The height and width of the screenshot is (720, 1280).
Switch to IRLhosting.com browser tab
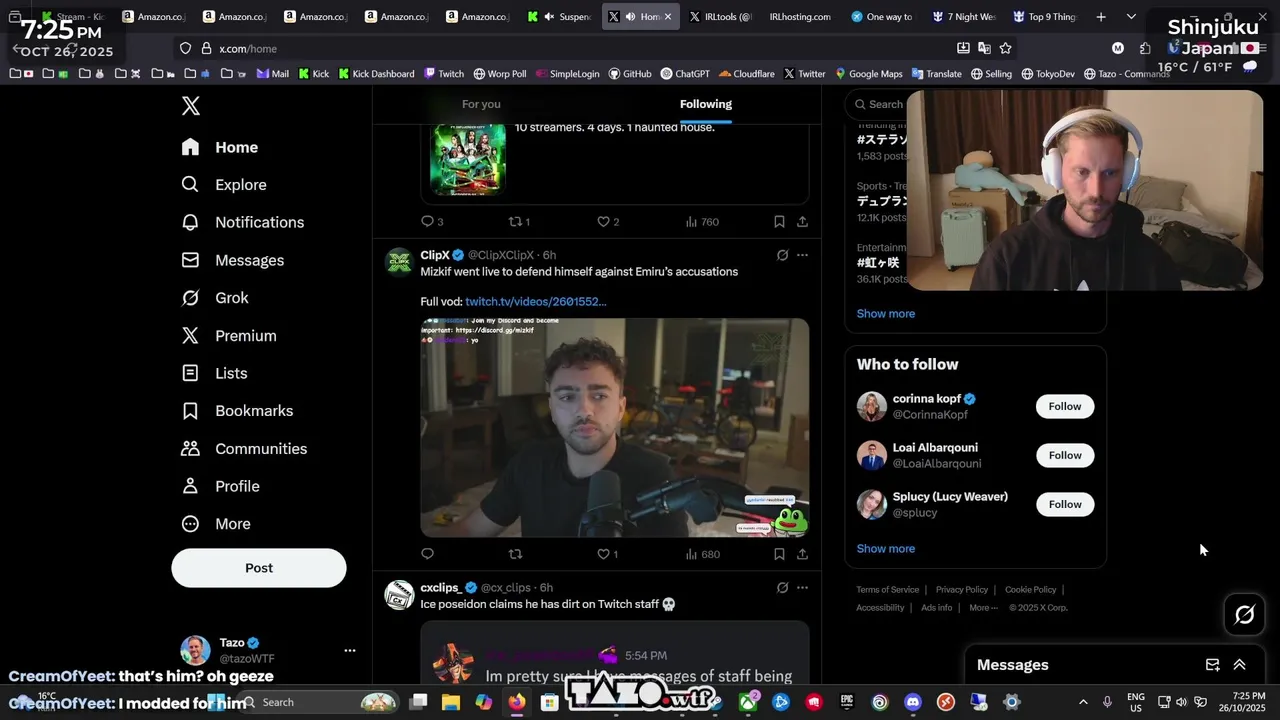click(800, 16)
